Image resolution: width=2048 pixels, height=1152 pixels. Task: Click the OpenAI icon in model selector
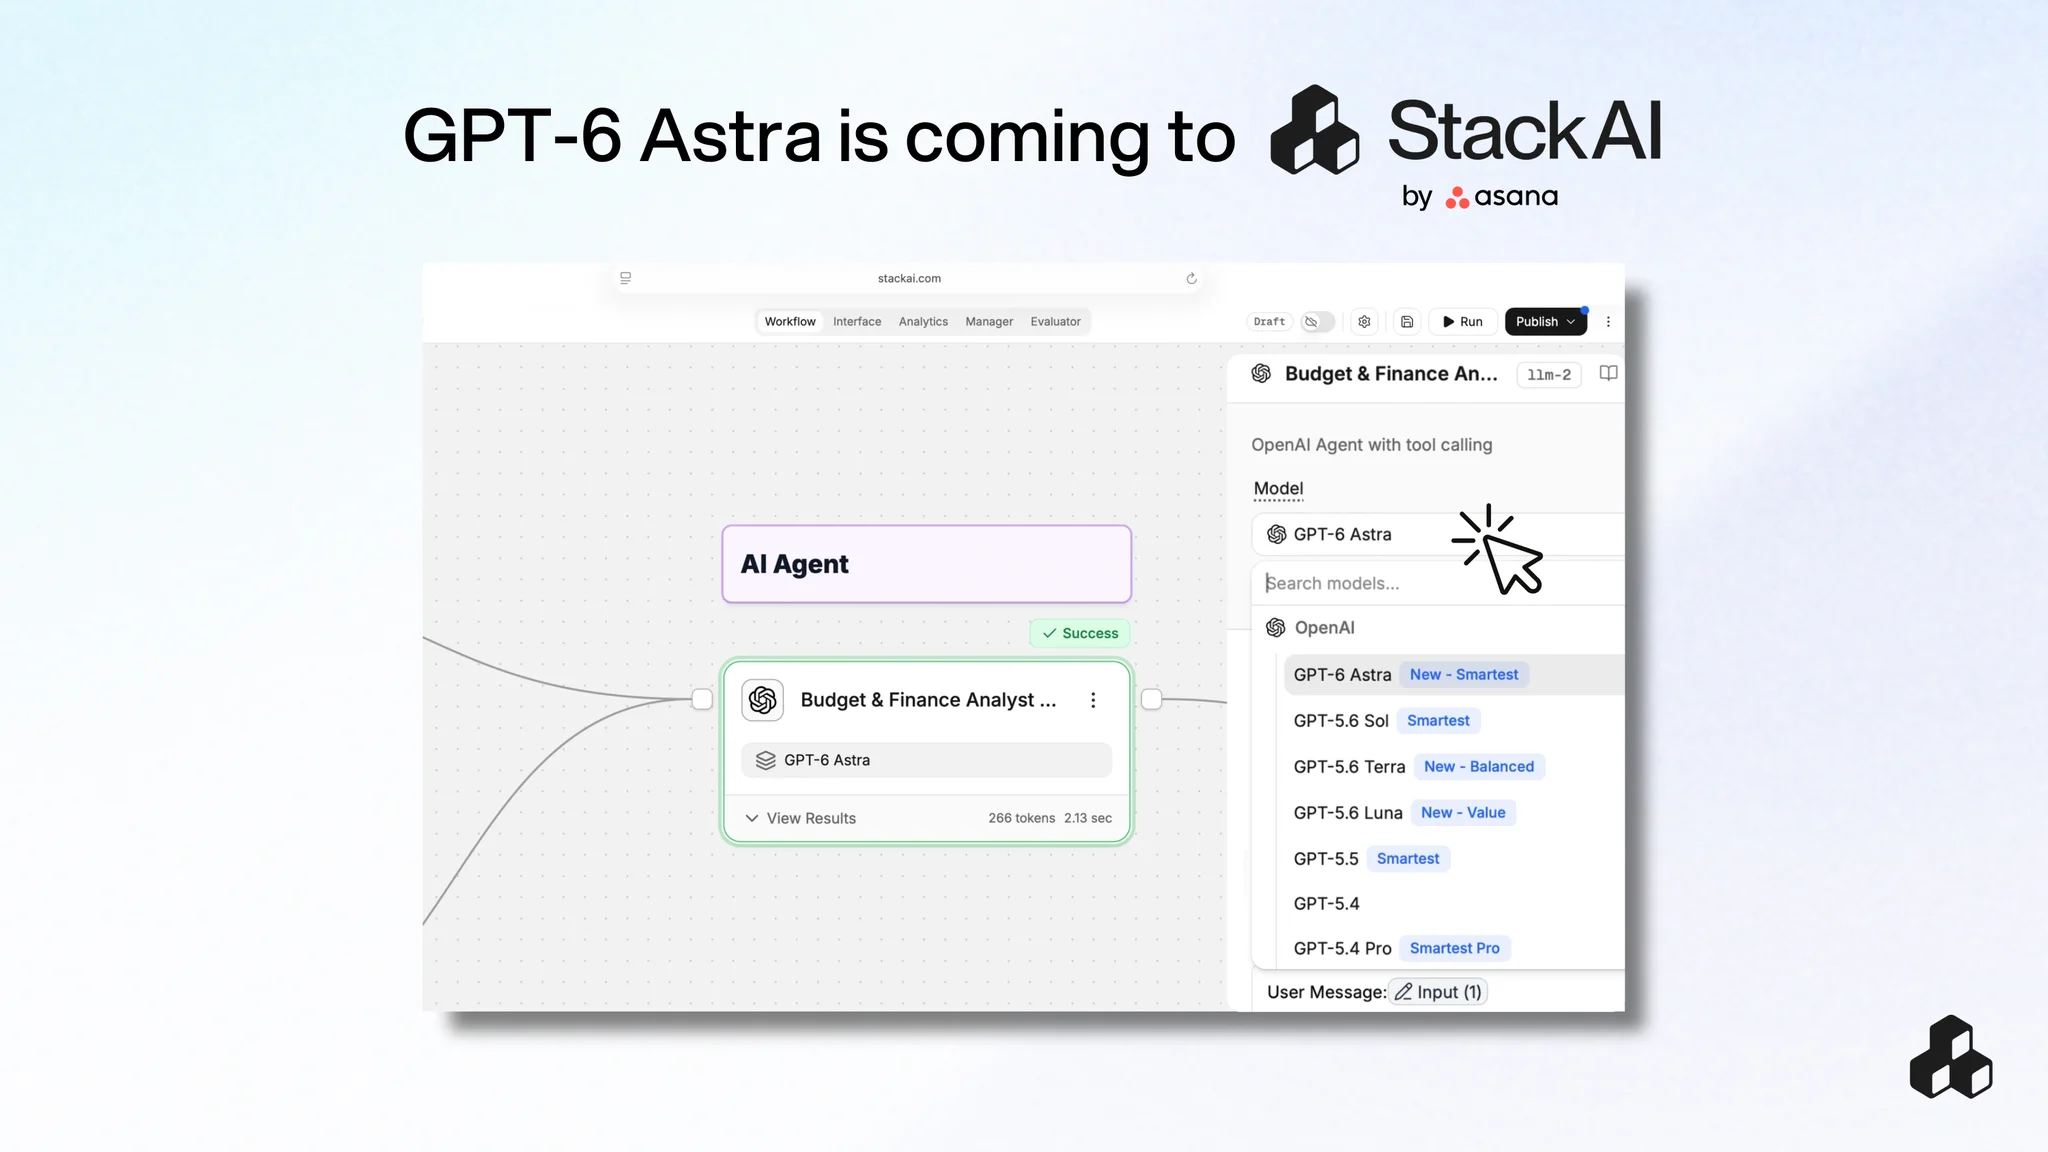pyautogui.click(x=1276, y=534)
